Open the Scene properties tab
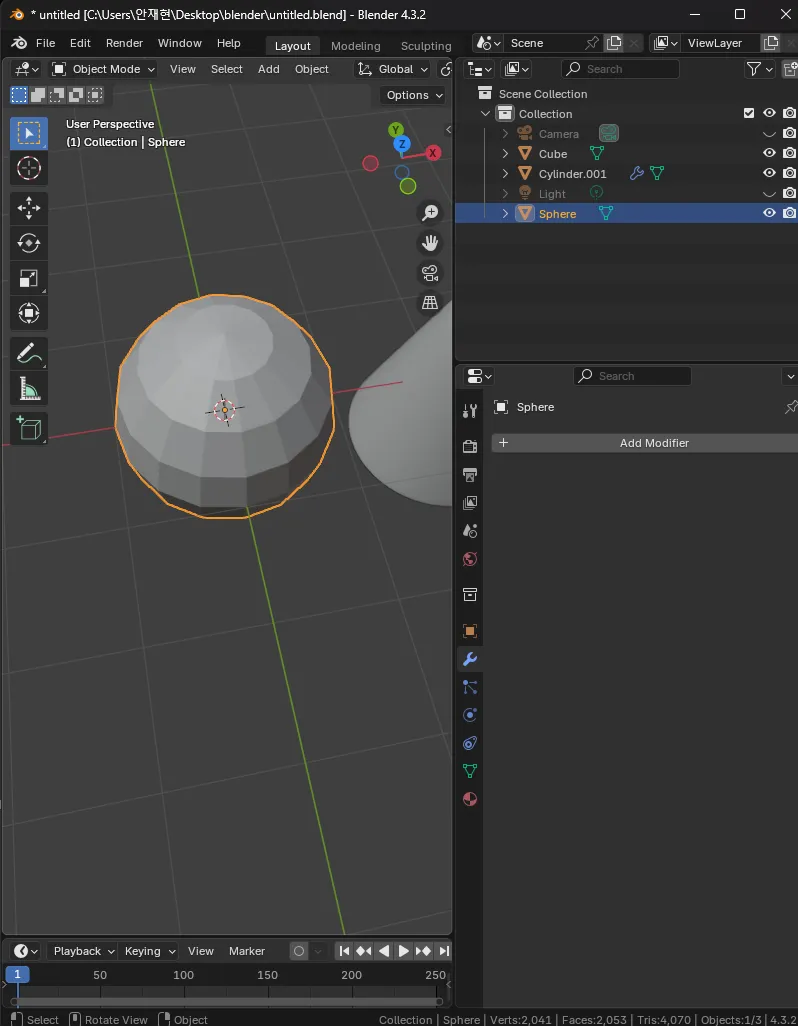The width and height of the screenshot is (798, 1026). coord(470,531)
